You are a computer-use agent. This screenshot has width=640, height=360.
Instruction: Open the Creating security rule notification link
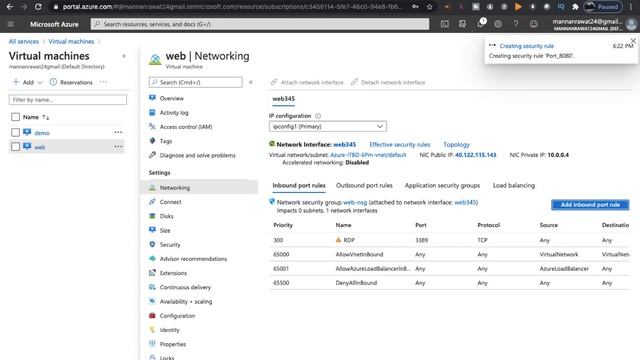pos(527,46)
